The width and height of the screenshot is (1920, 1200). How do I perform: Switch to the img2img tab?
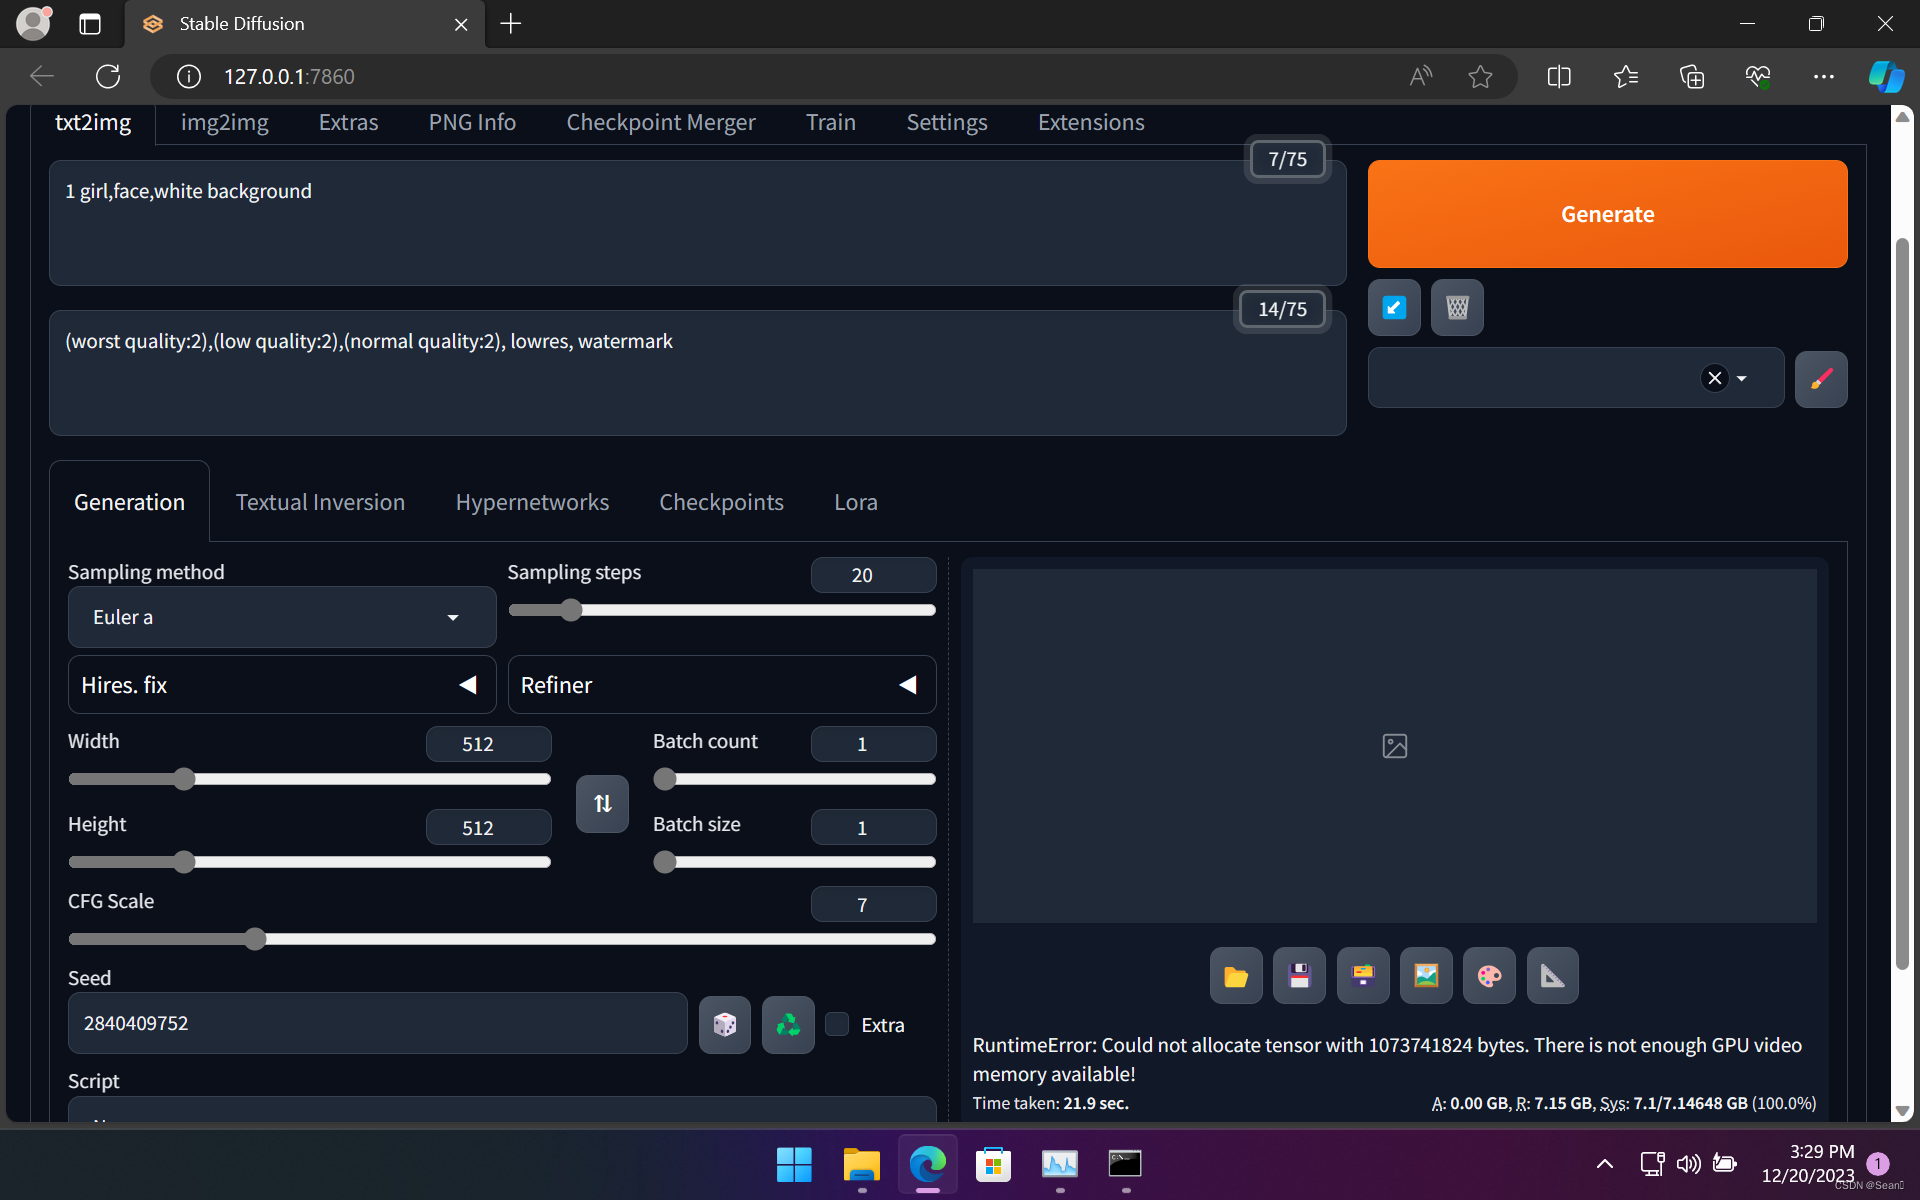pos(224,123)
